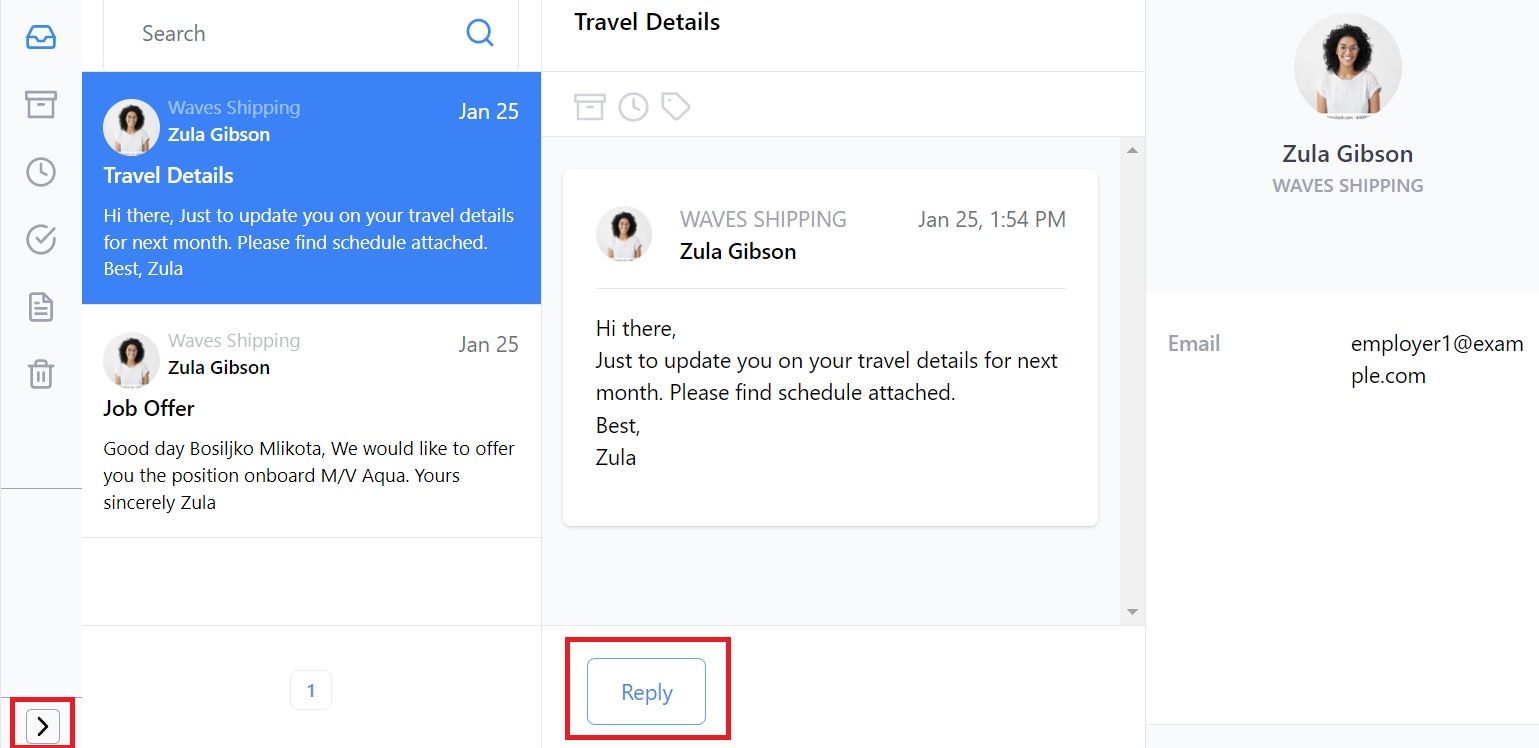Click the sender avatar in the message header

tap(624, 234)
